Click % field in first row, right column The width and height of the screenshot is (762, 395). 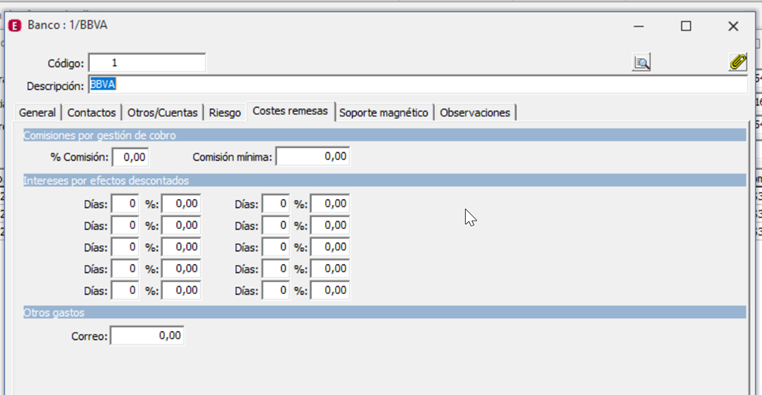tap(330, 204)
